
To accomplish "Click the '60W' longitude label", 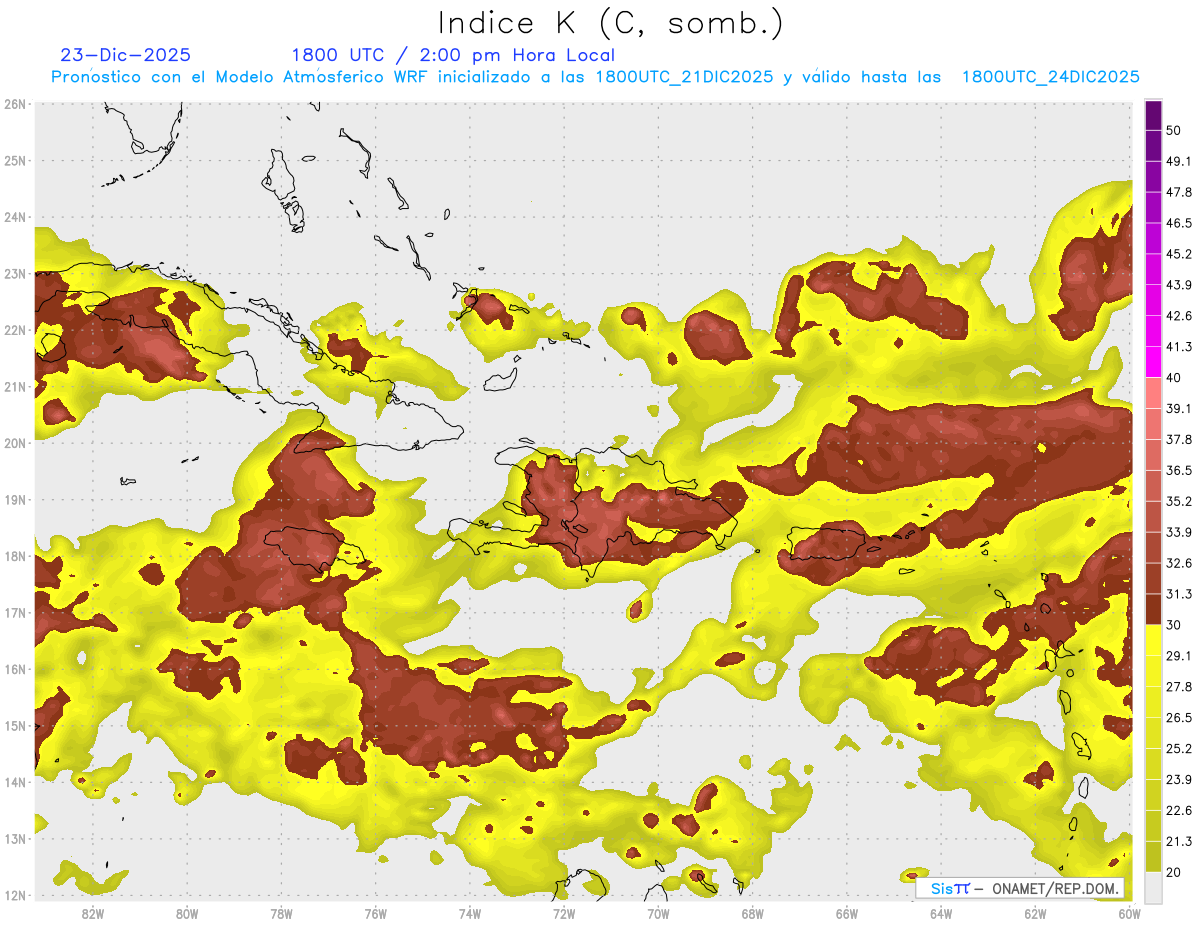I will tap(1129, 913).
